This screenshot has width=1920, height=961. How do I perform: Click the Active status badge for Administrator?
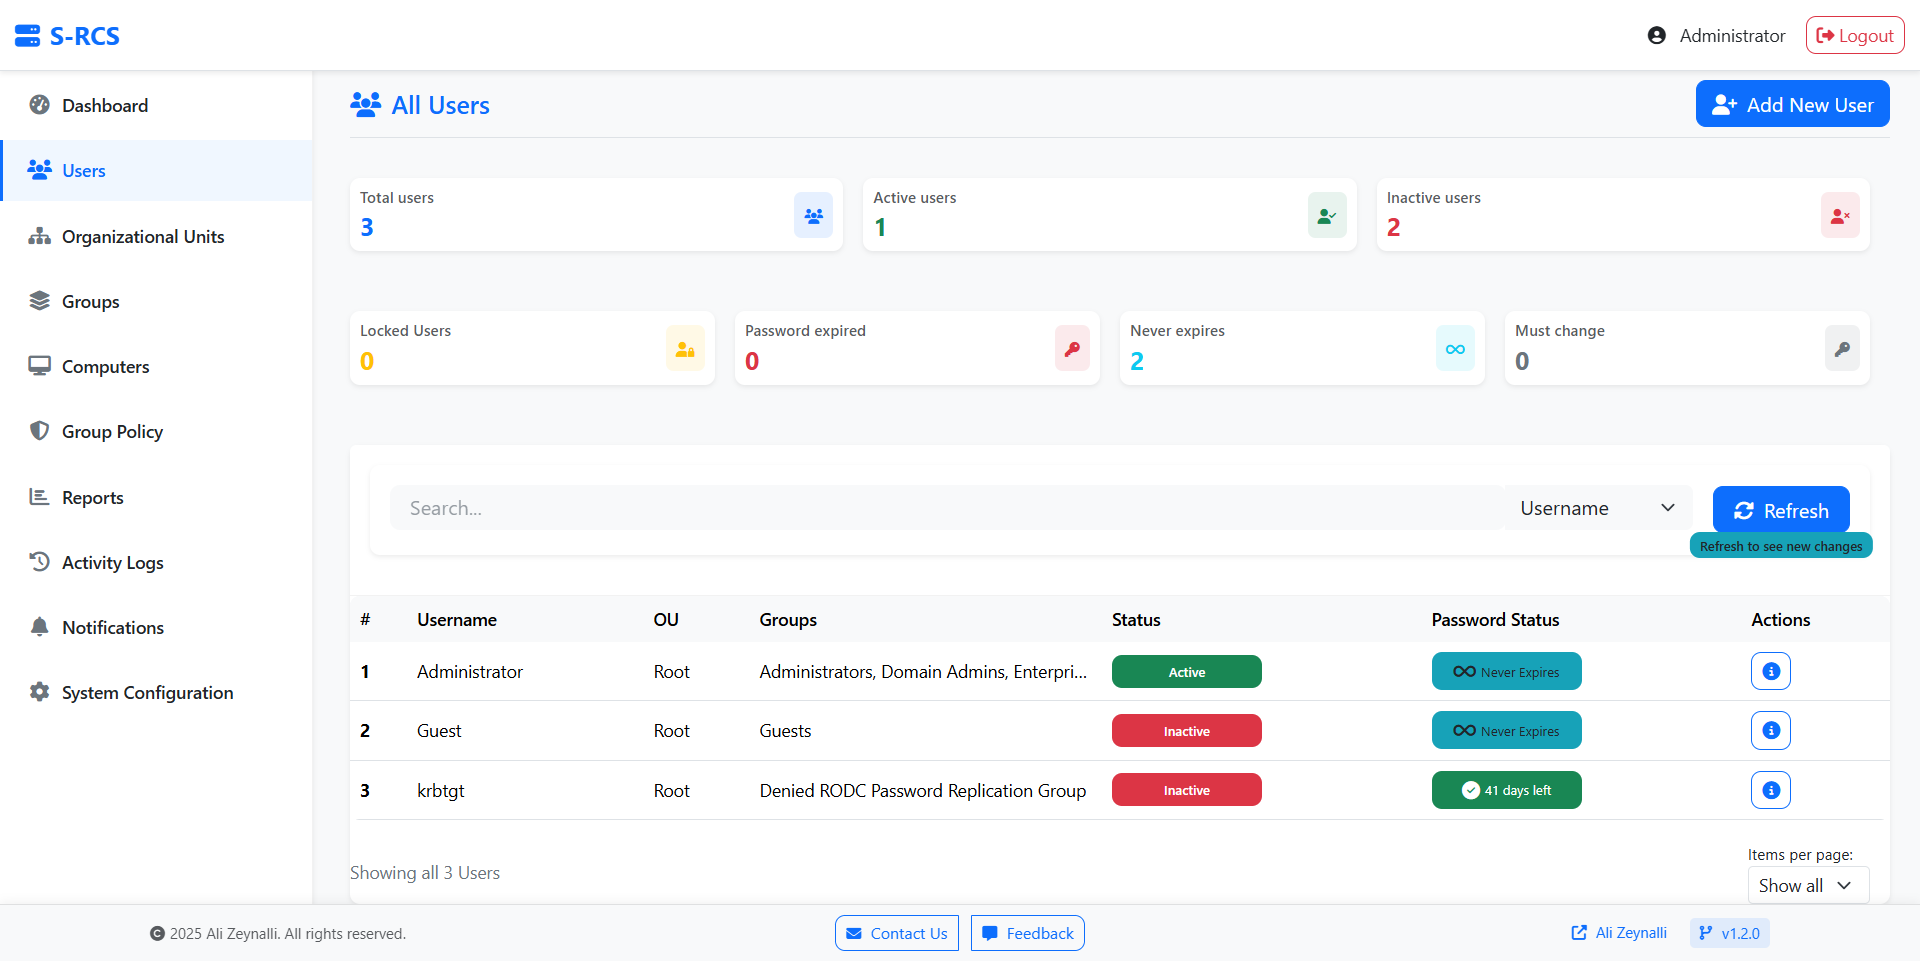pyautogui.click(x=1187, y=671)
